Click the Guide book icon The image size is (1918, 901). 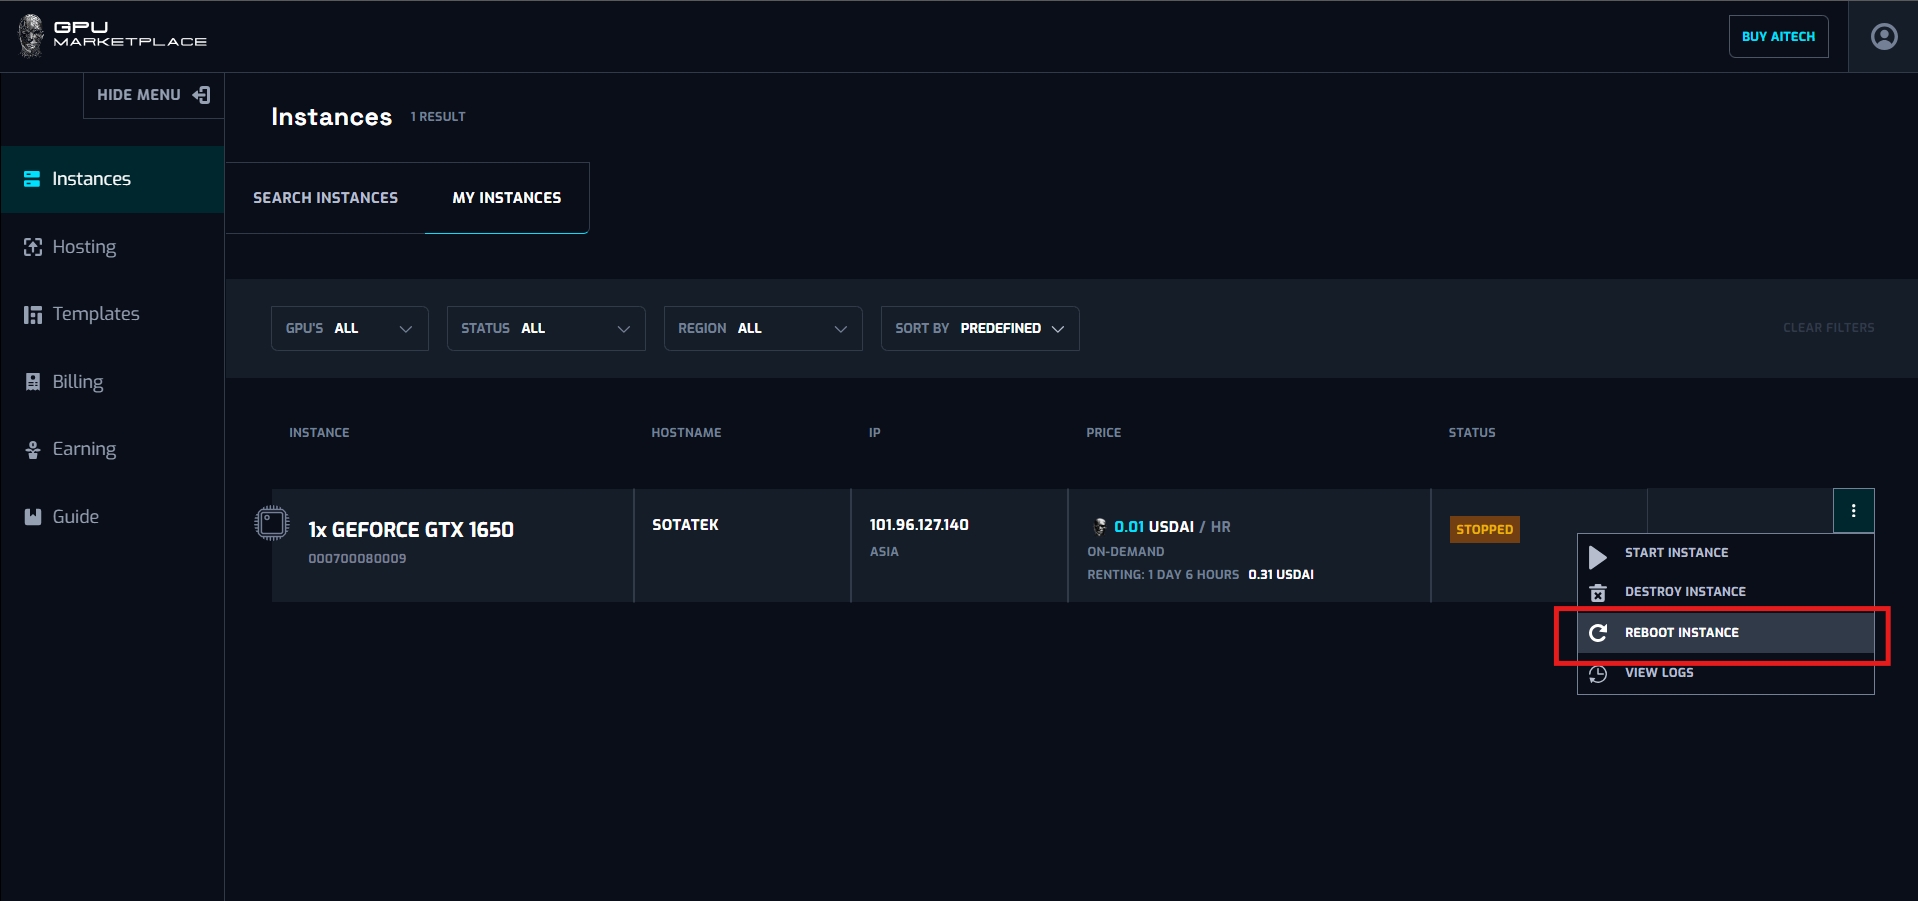click(33, 517)
